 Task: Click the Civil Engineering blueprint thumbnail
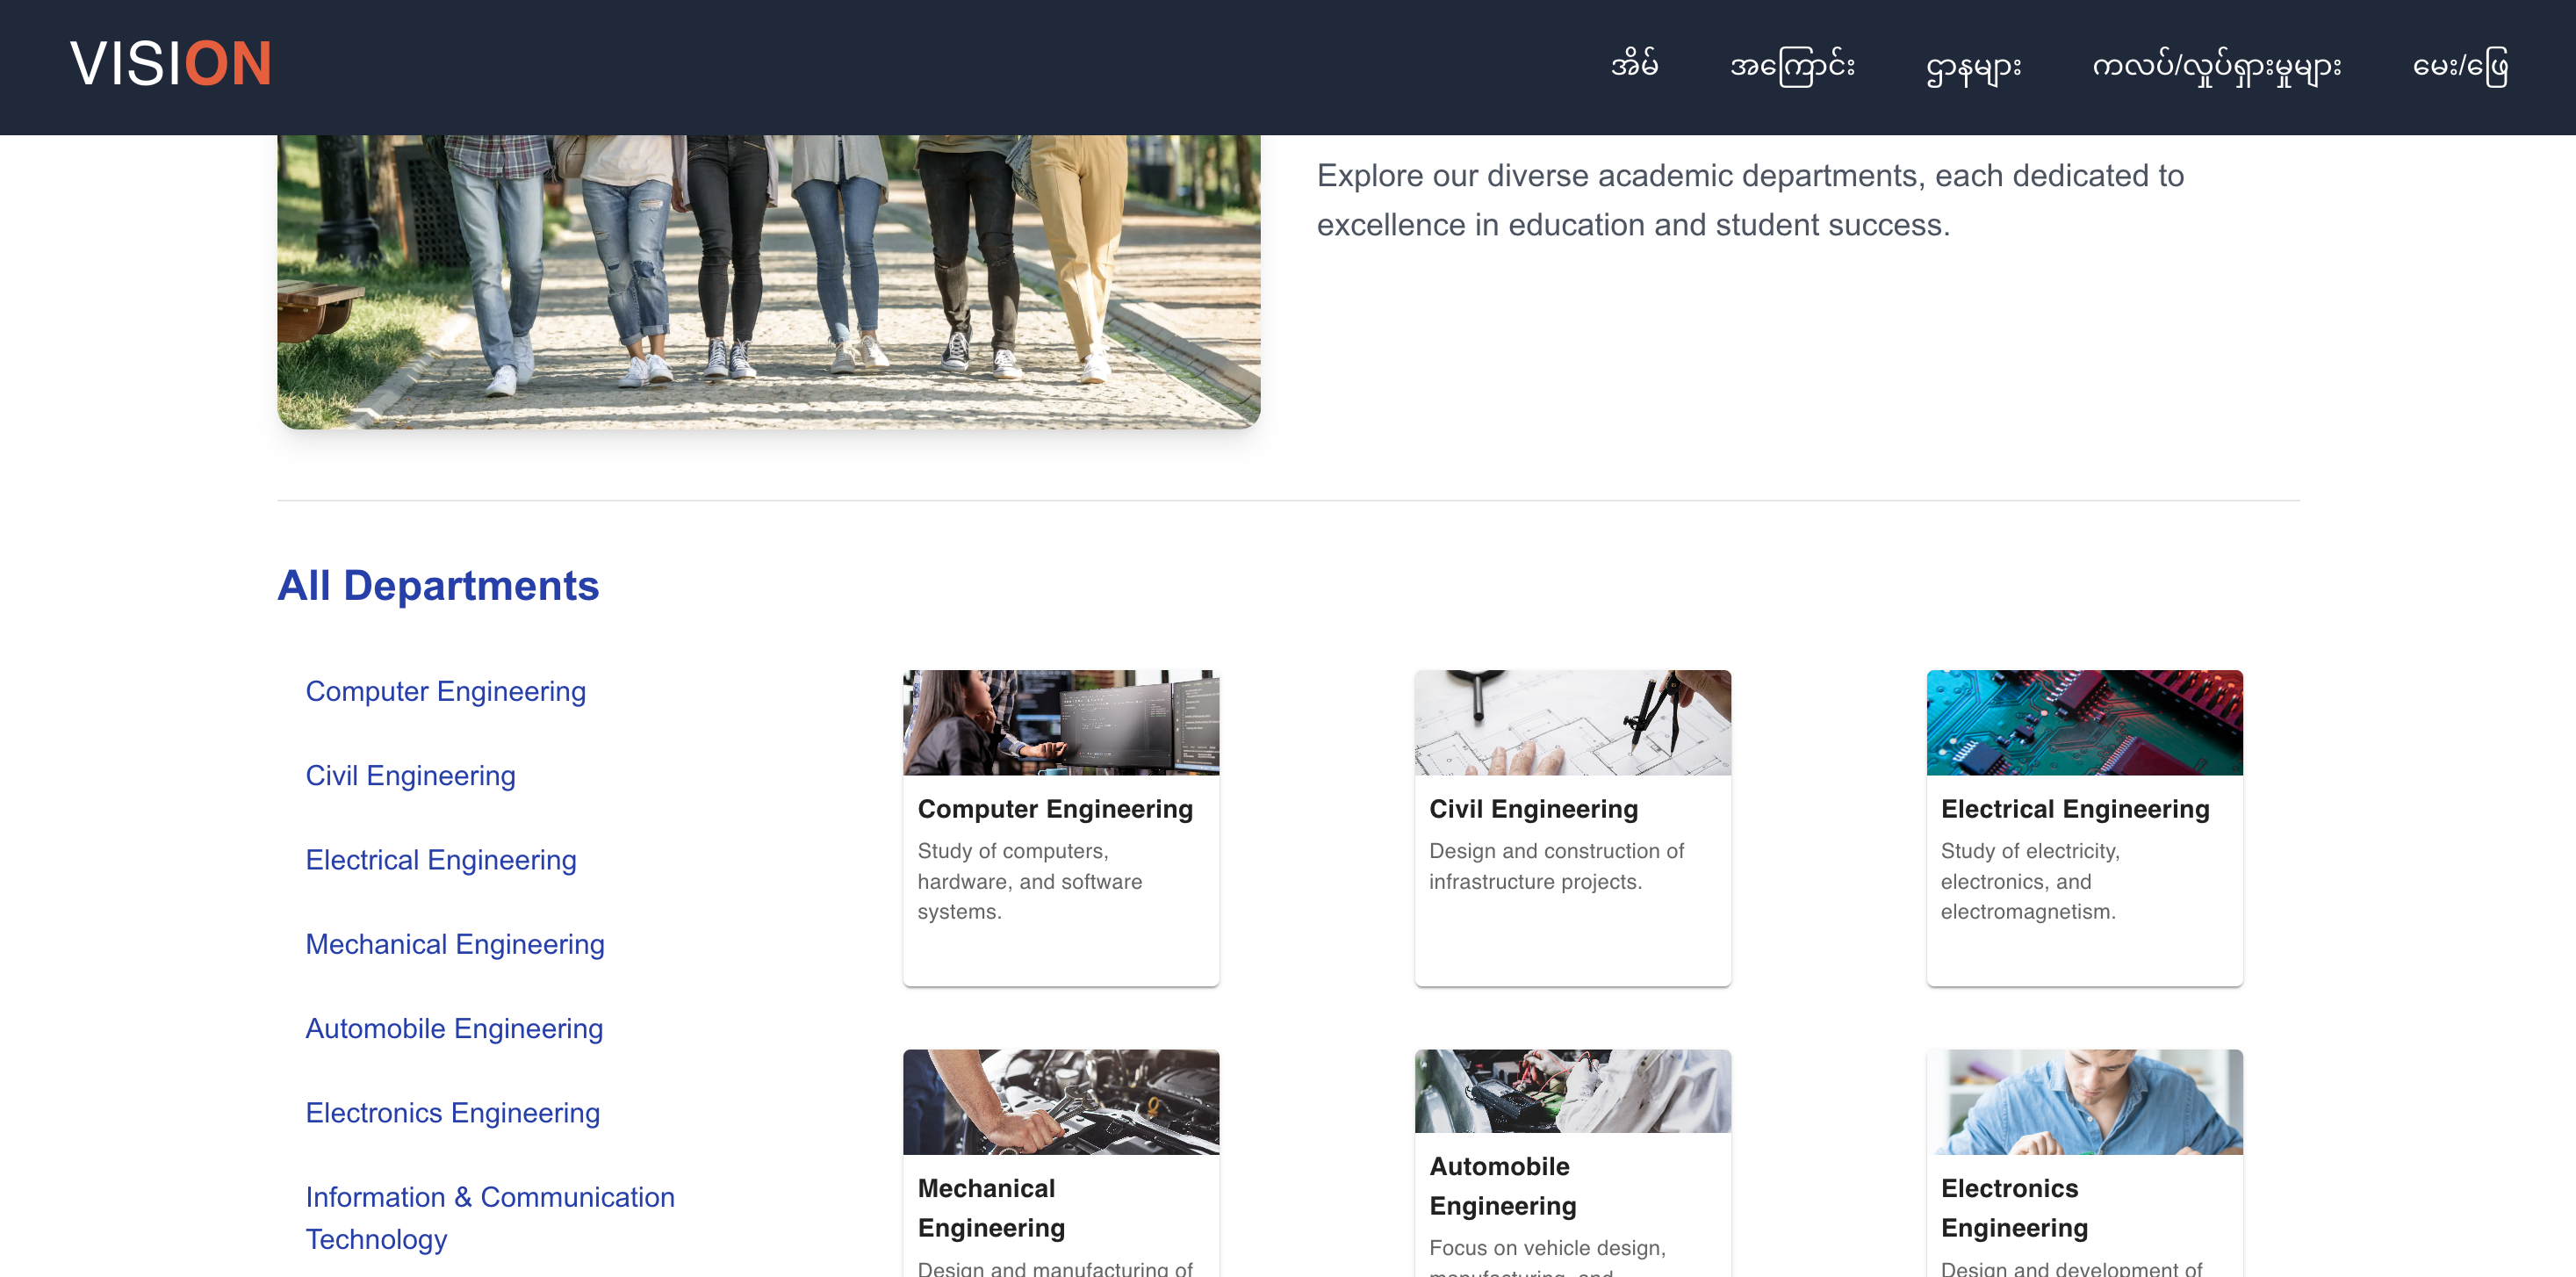(1572, 722)
